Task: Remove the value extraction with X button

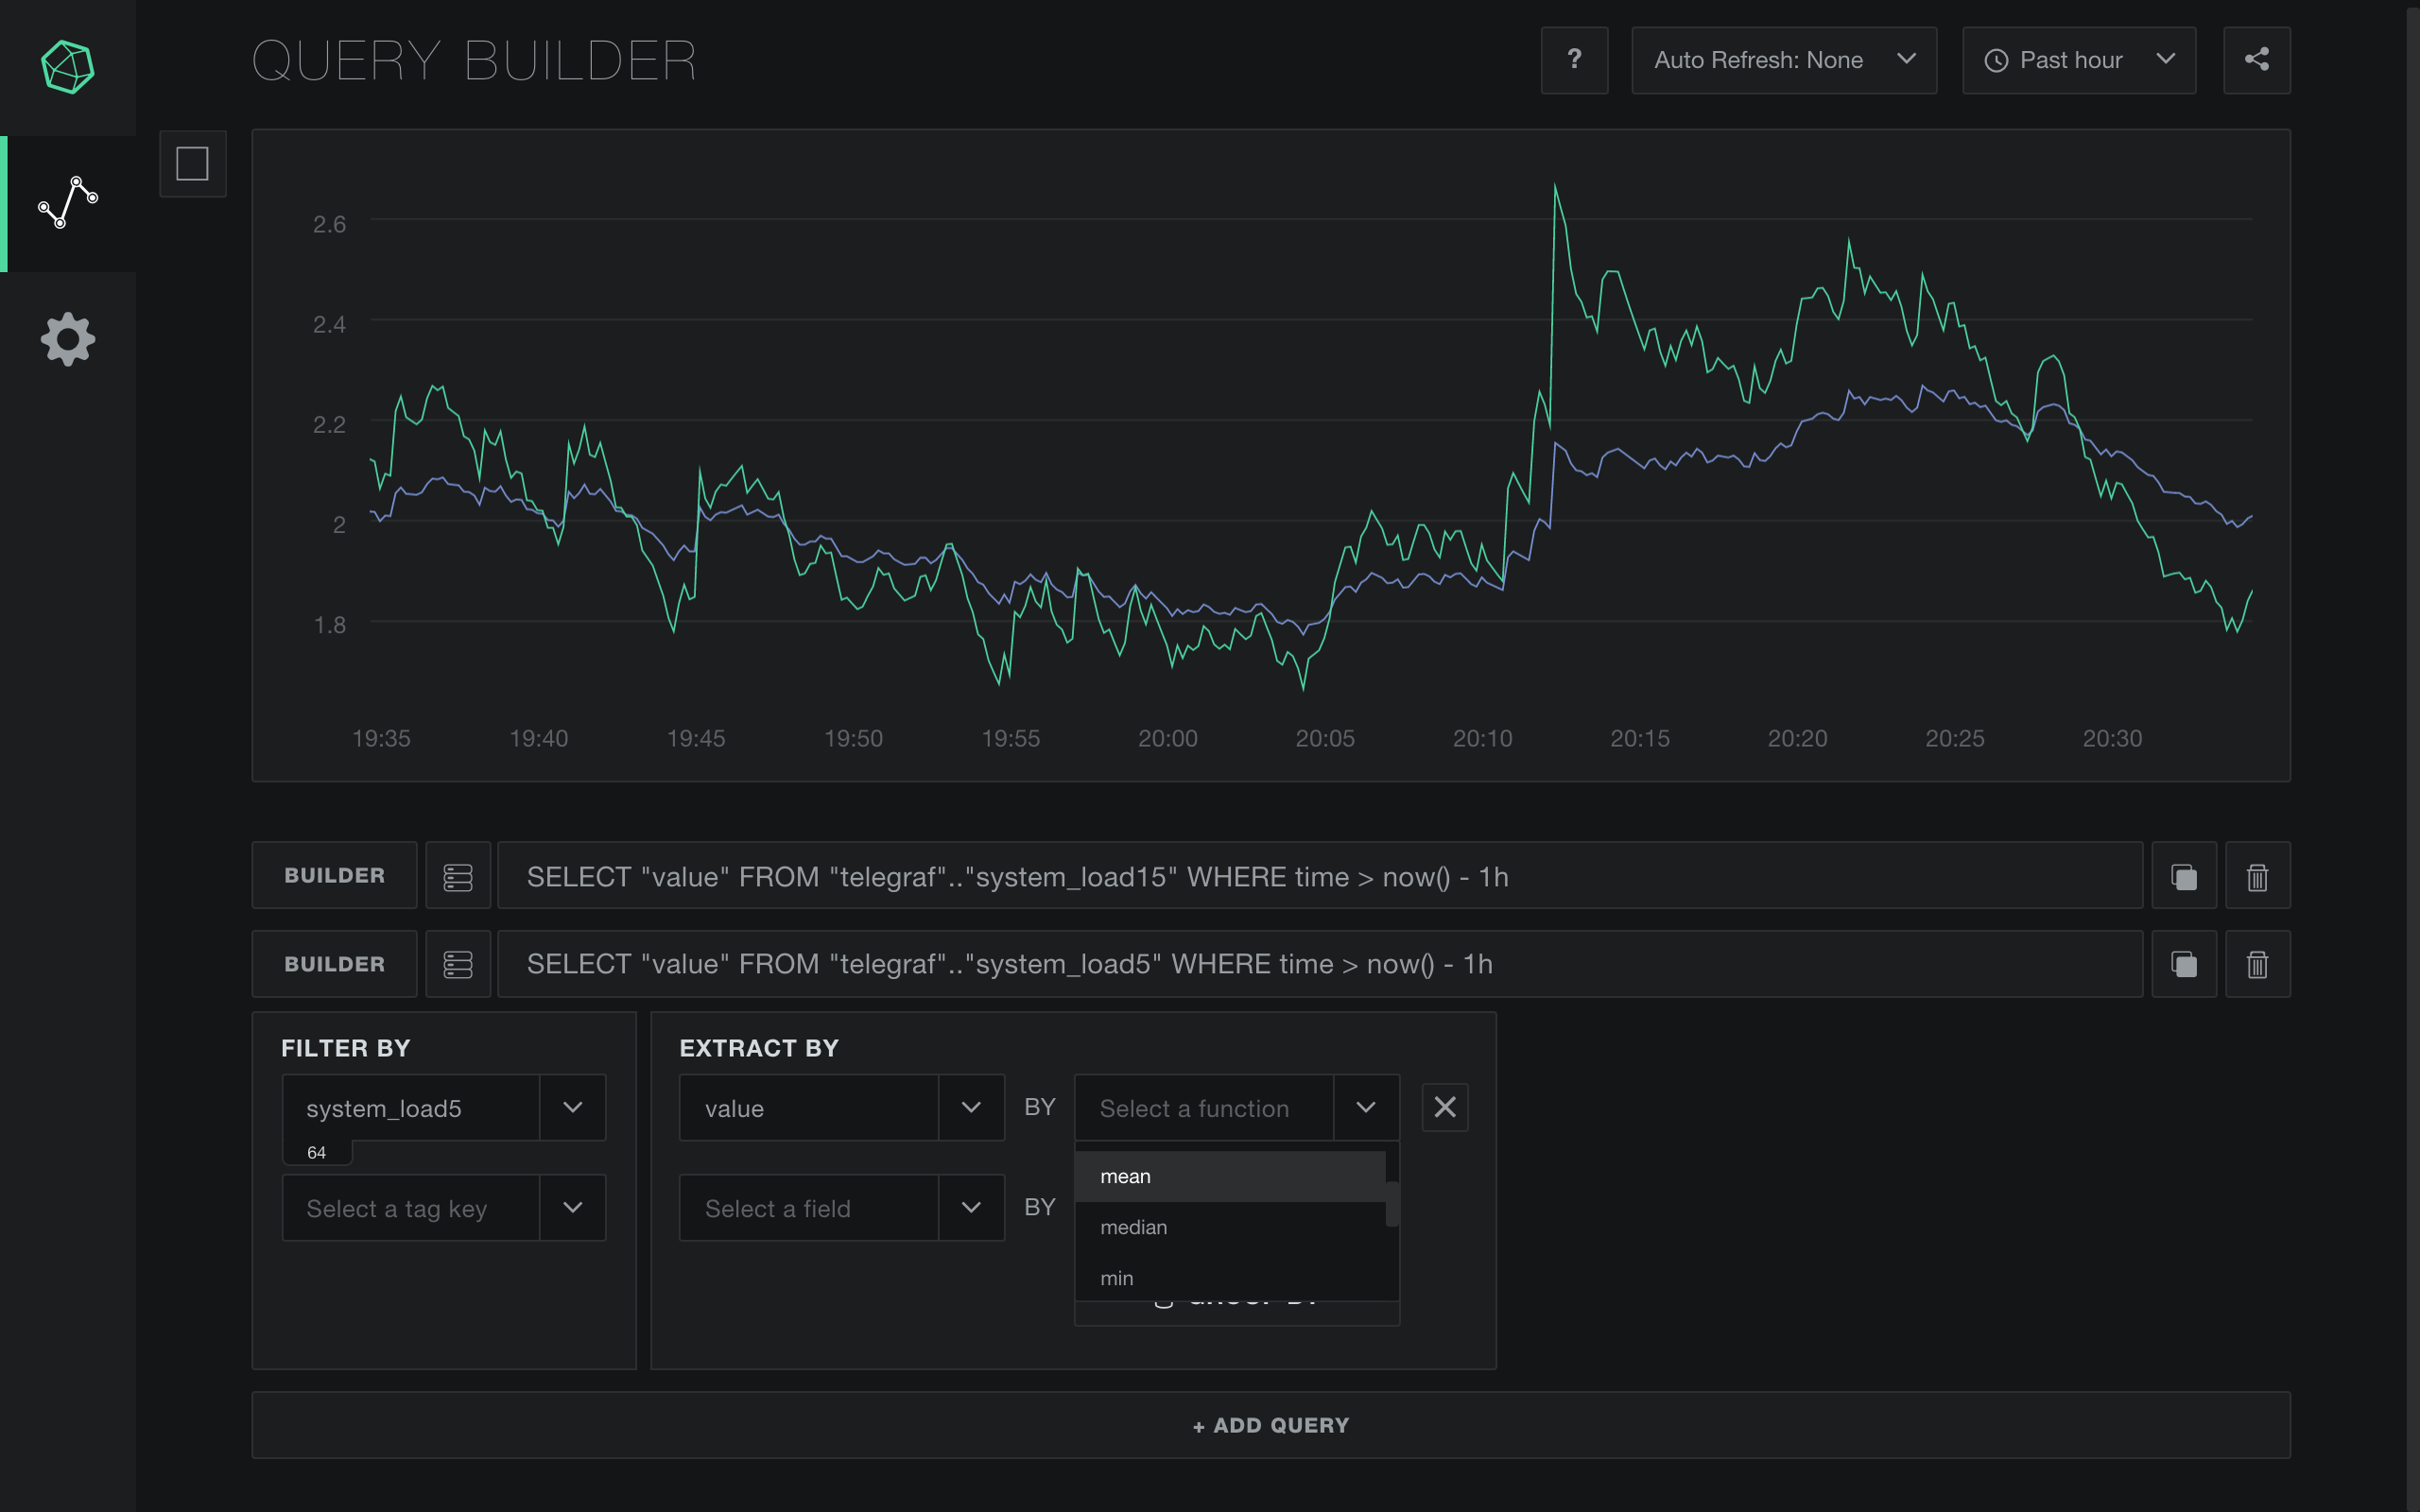Action: [x=1444, y=1107]
